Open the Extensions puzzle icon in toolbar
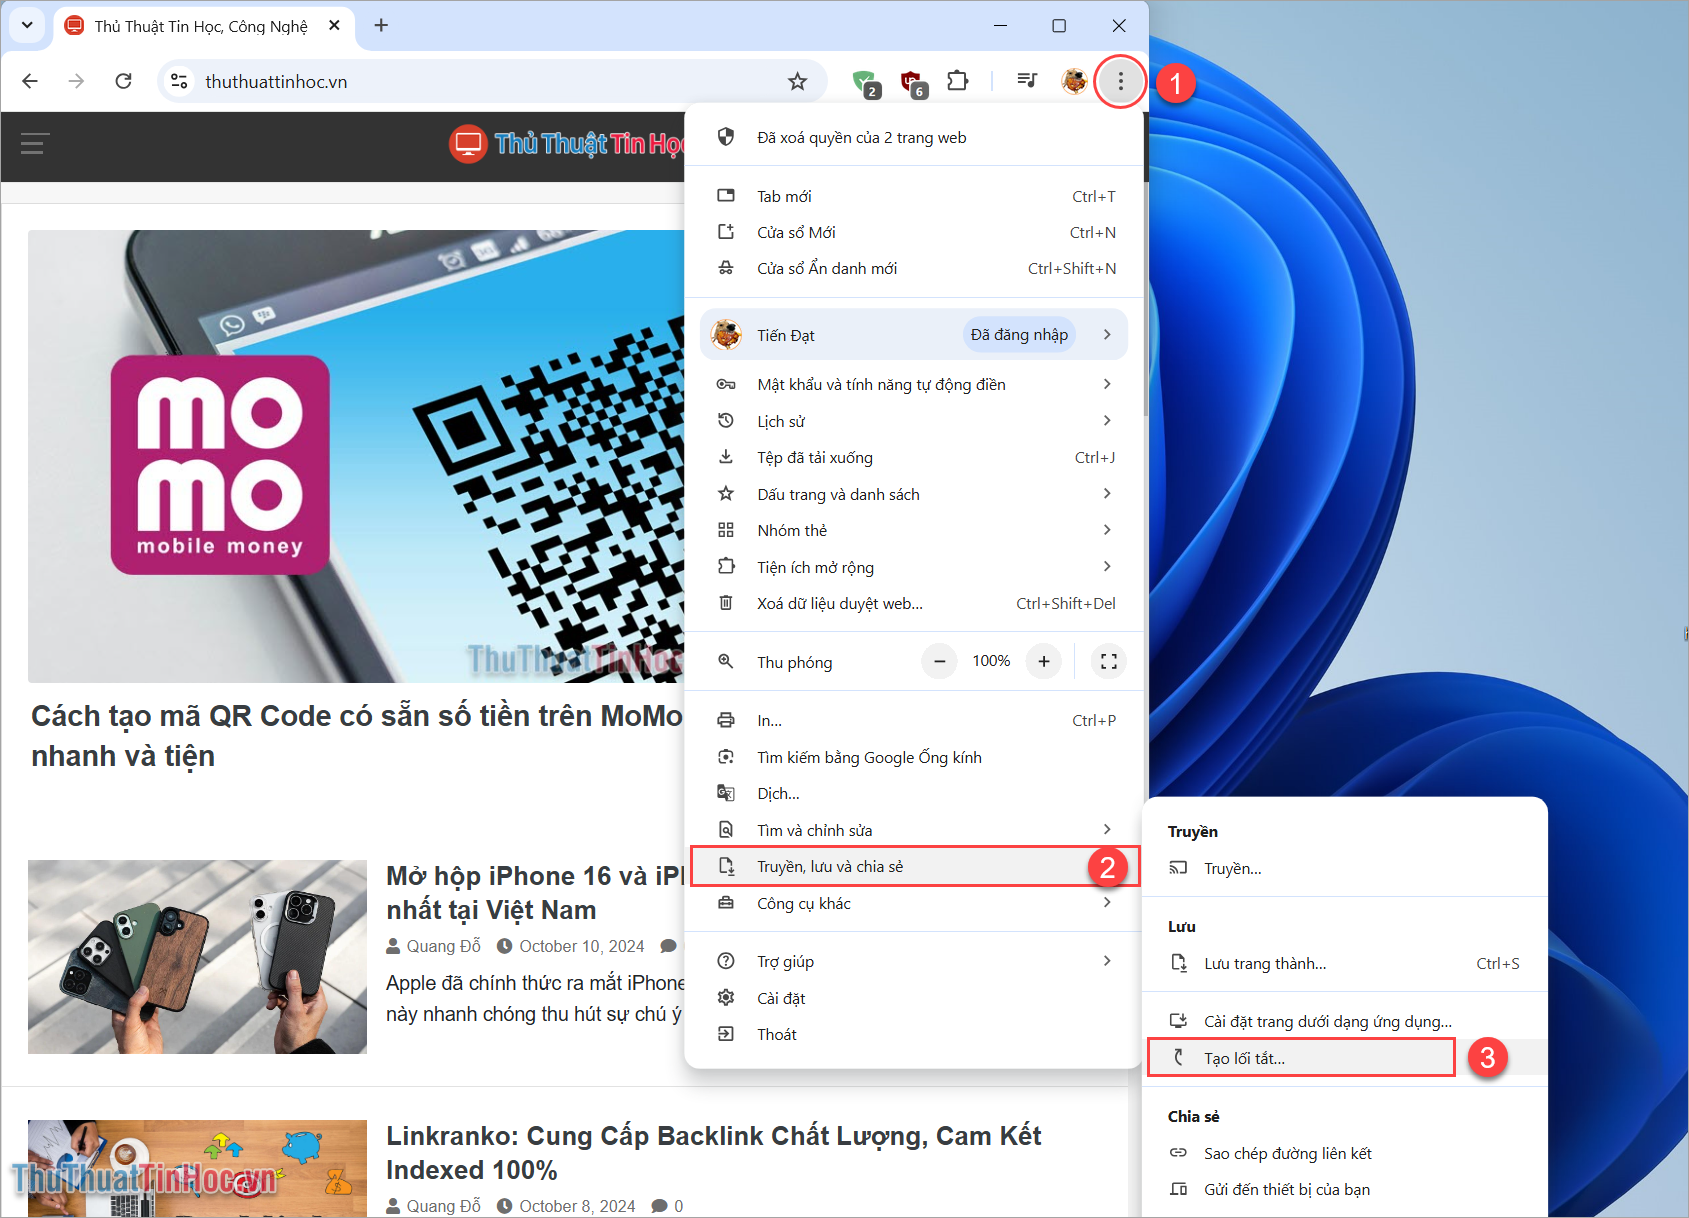This screenshot has width=1689, height=1218. tap(957, 81)
